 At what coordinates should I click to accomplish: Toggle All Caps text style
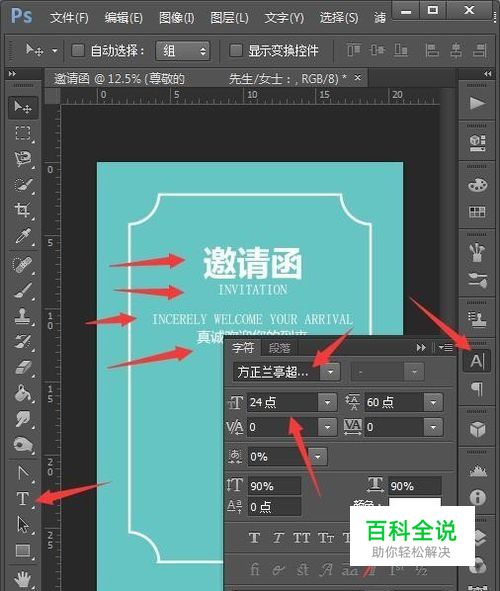[x=302, y=537]
